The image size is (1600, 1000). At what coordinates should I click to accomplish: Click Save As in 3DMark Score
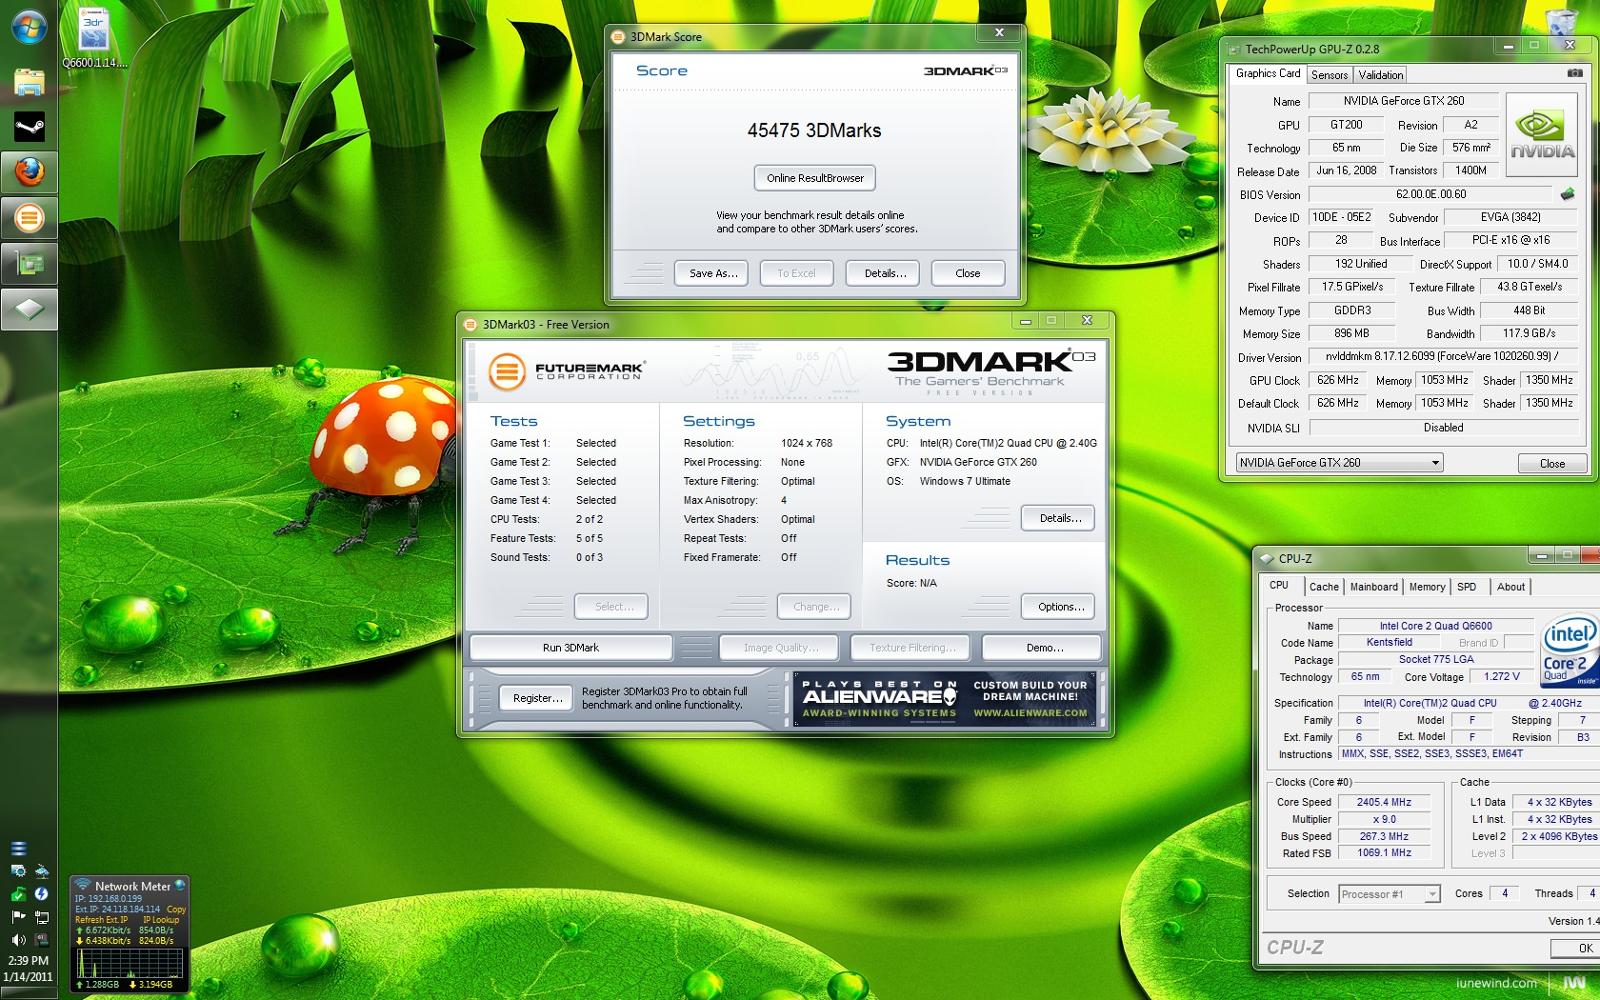[711, 273]
